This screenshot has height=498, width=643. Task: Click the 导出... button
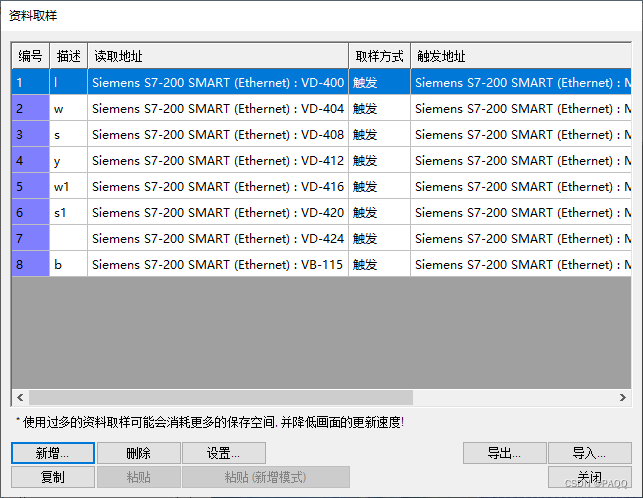pos(505,453)
